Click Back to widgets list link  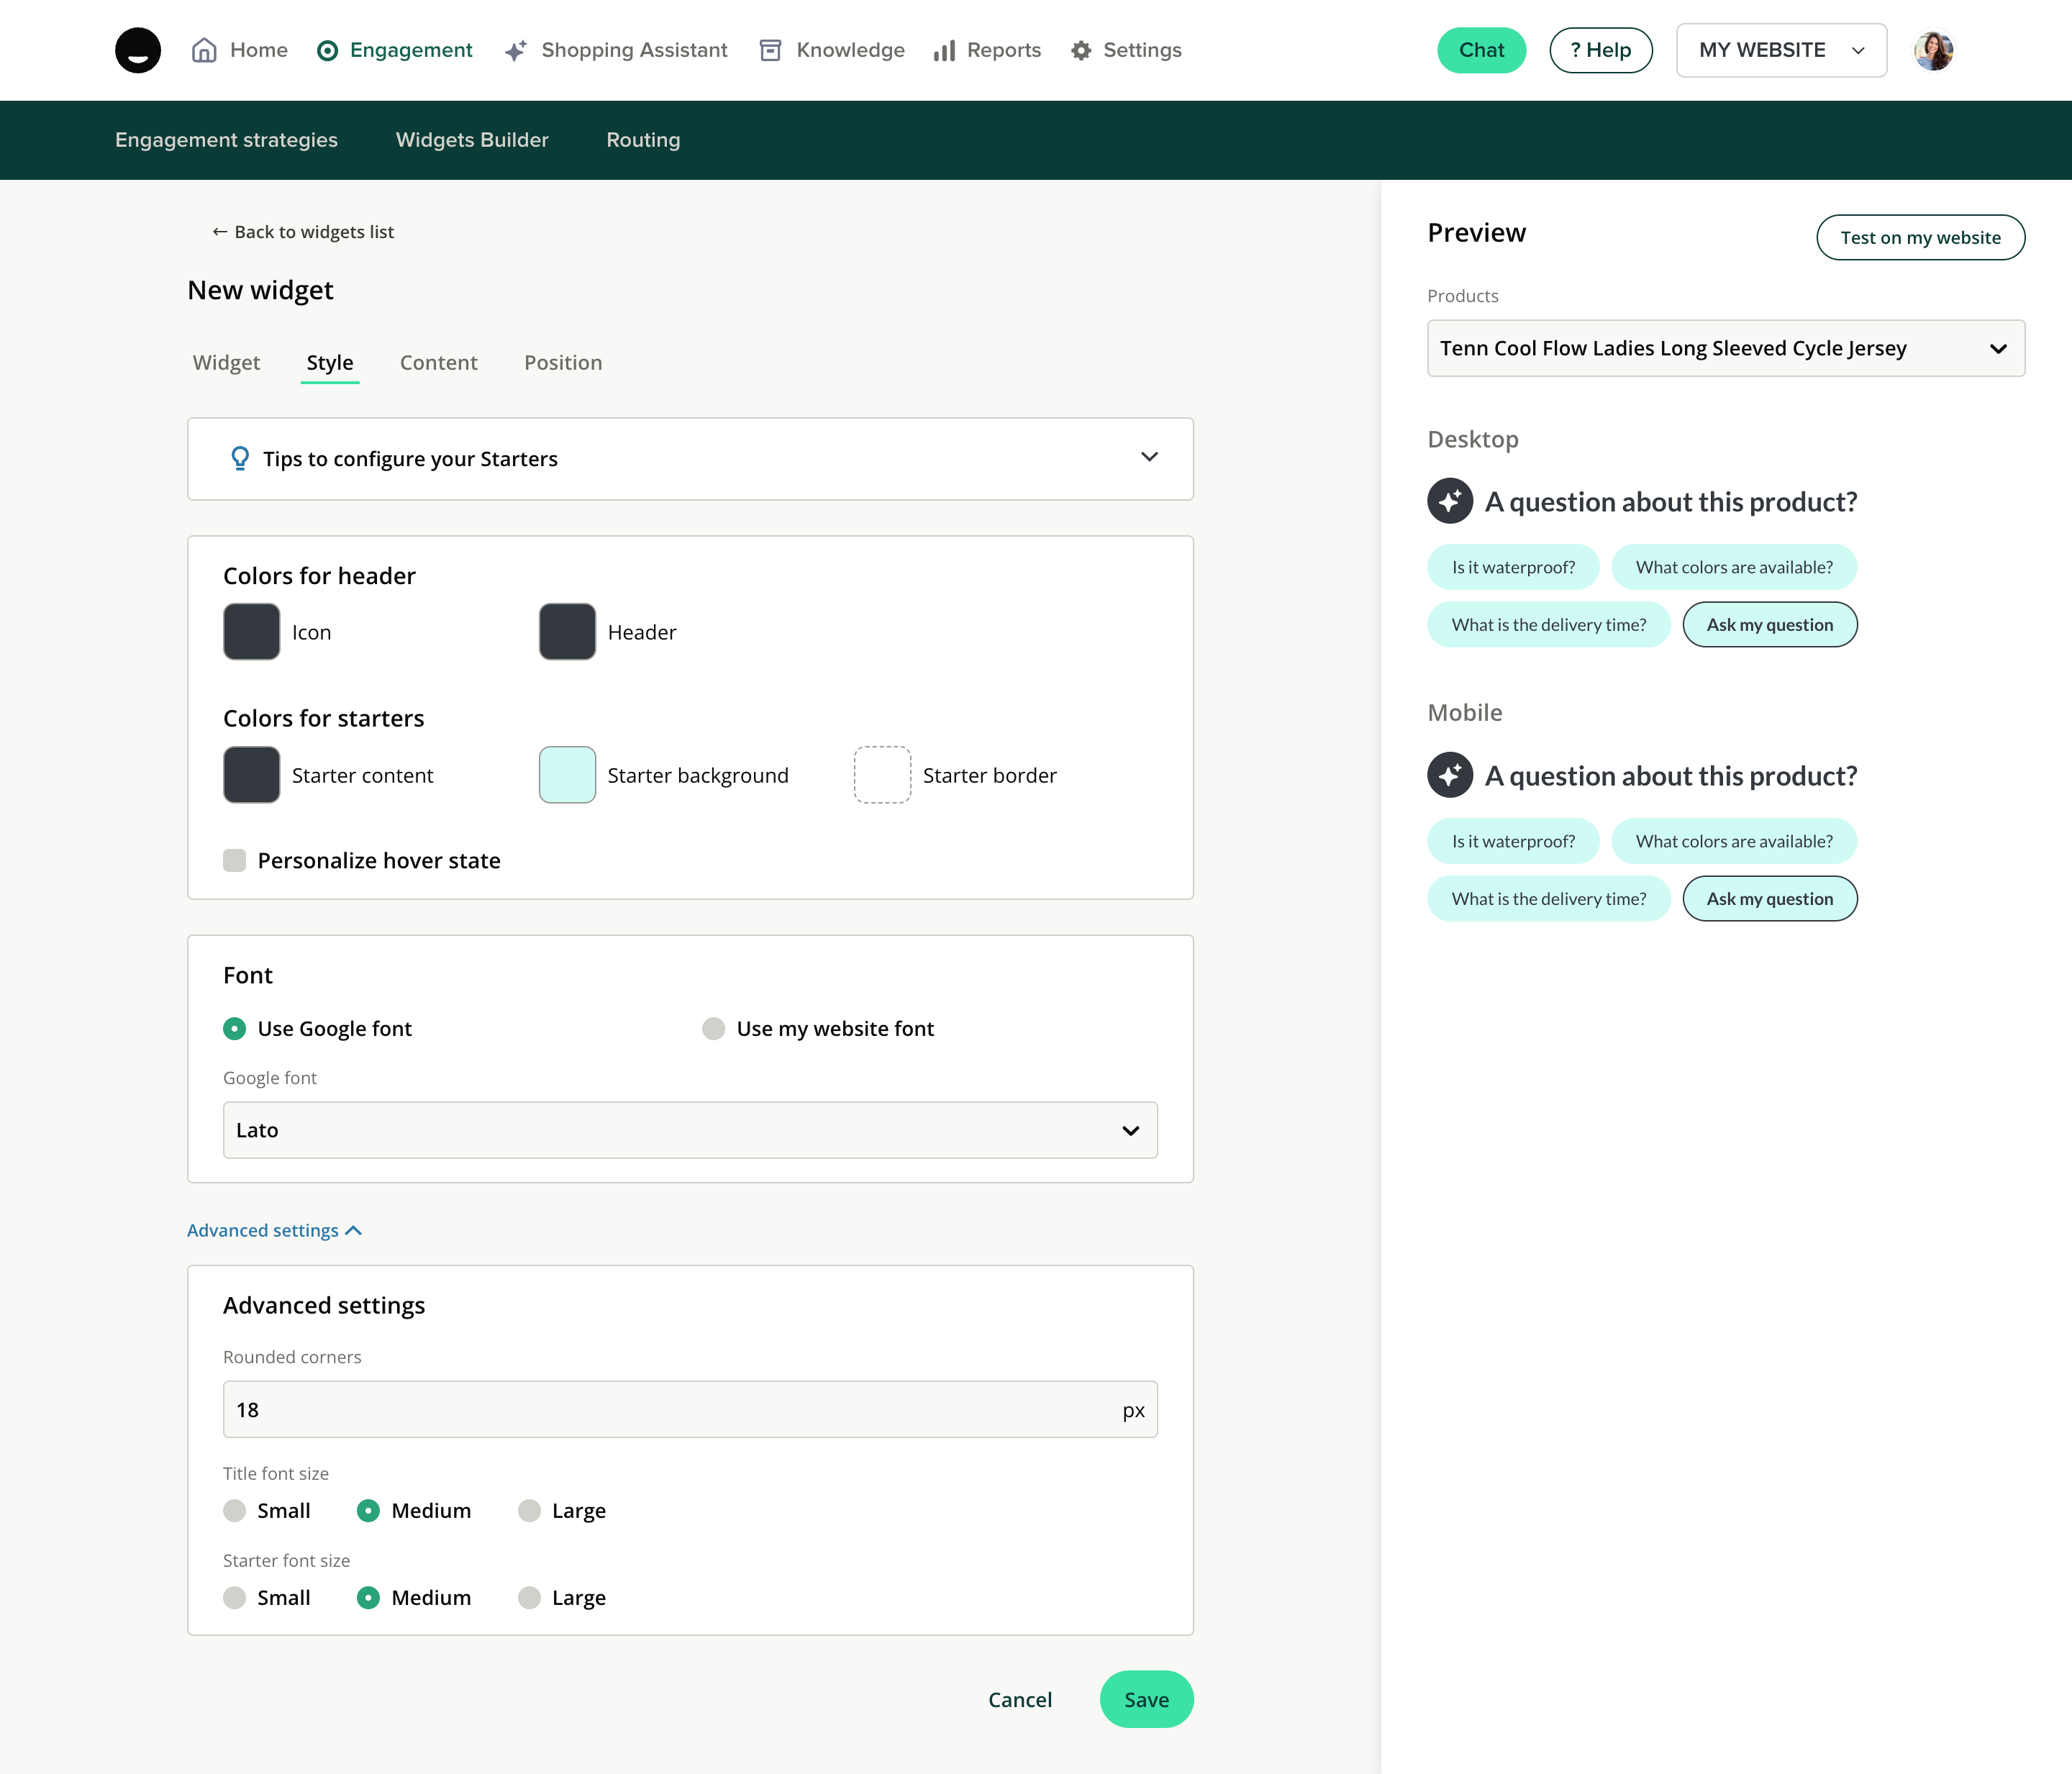point(303,232)
